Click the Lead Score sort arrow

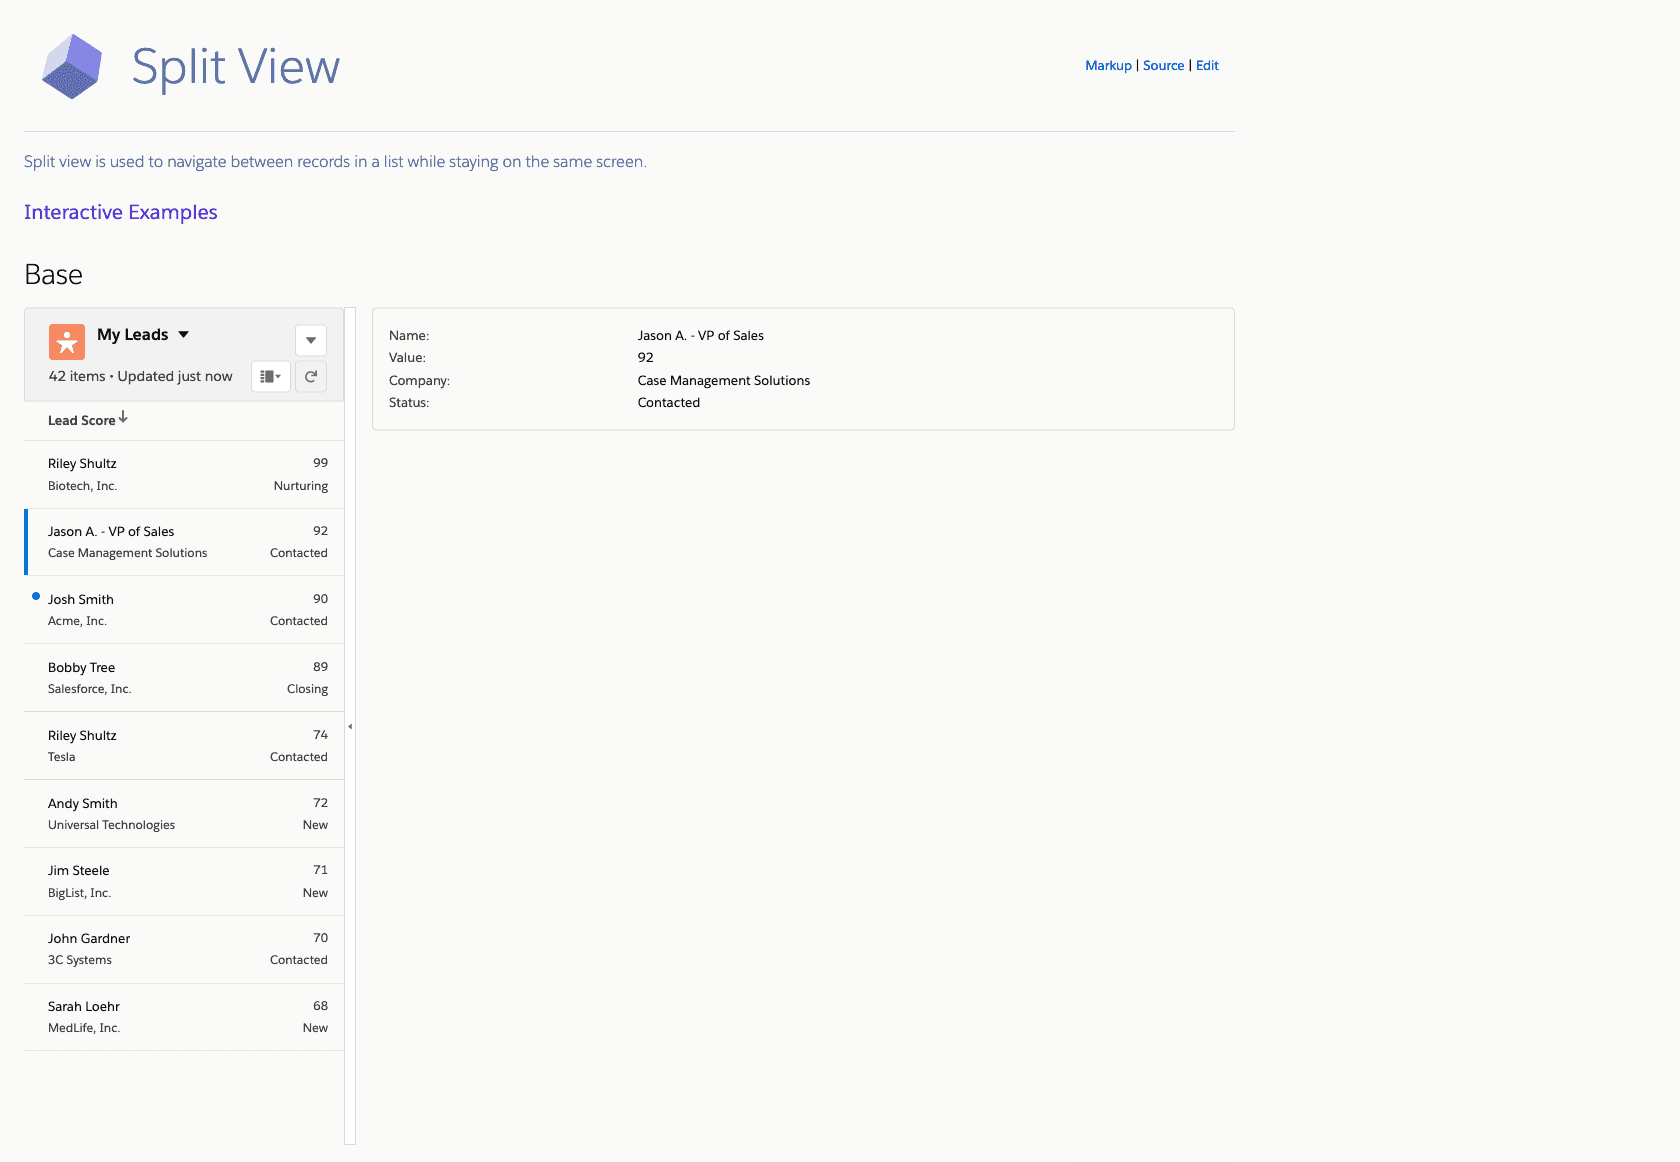123,418
